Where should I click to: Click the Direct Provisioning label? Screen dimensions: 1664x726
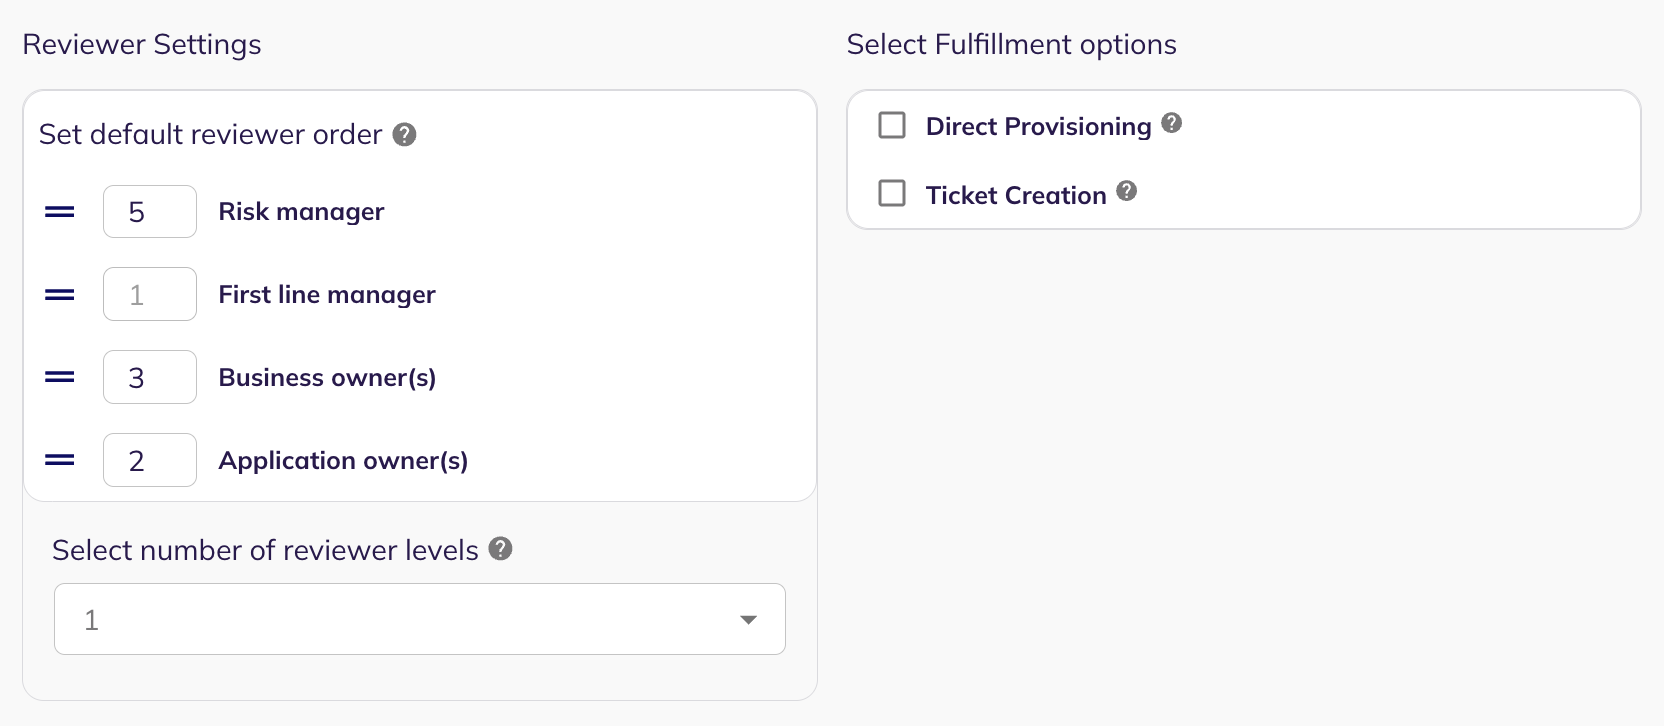click(x=1039, y=126)
